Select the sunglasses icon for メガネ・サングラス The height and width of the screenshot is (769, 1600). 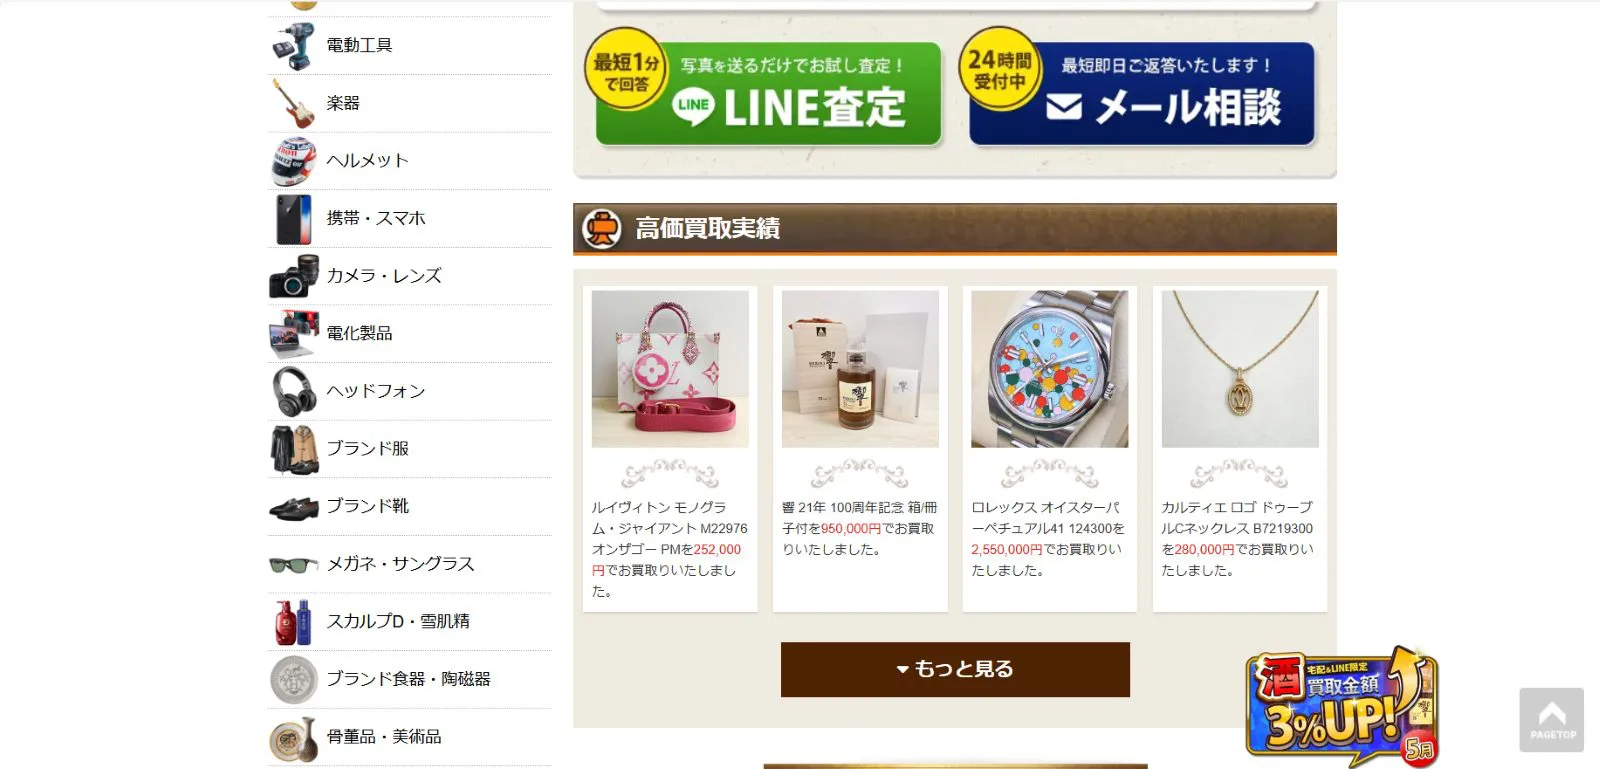click(x=293, y=564)
